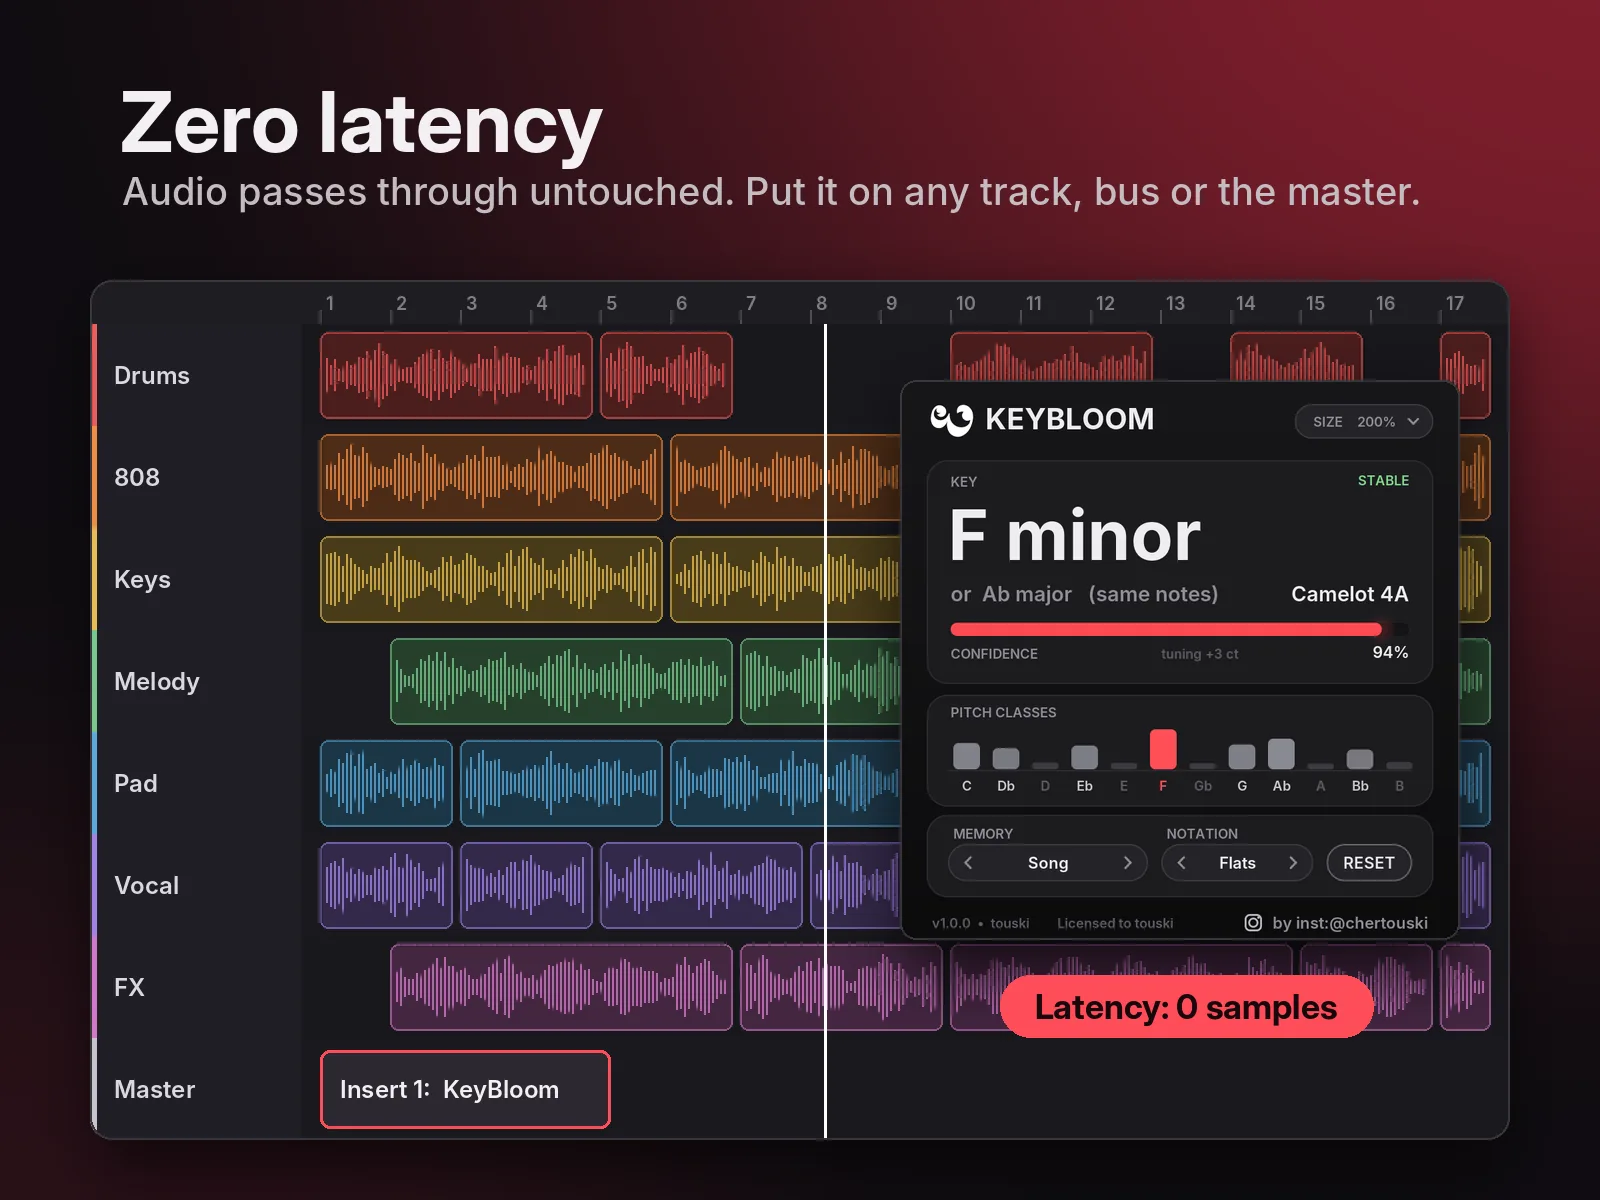This screenshot has height=1200, width=1600.
Task: Select the Master track header
Action: (x=196, y=1089)
